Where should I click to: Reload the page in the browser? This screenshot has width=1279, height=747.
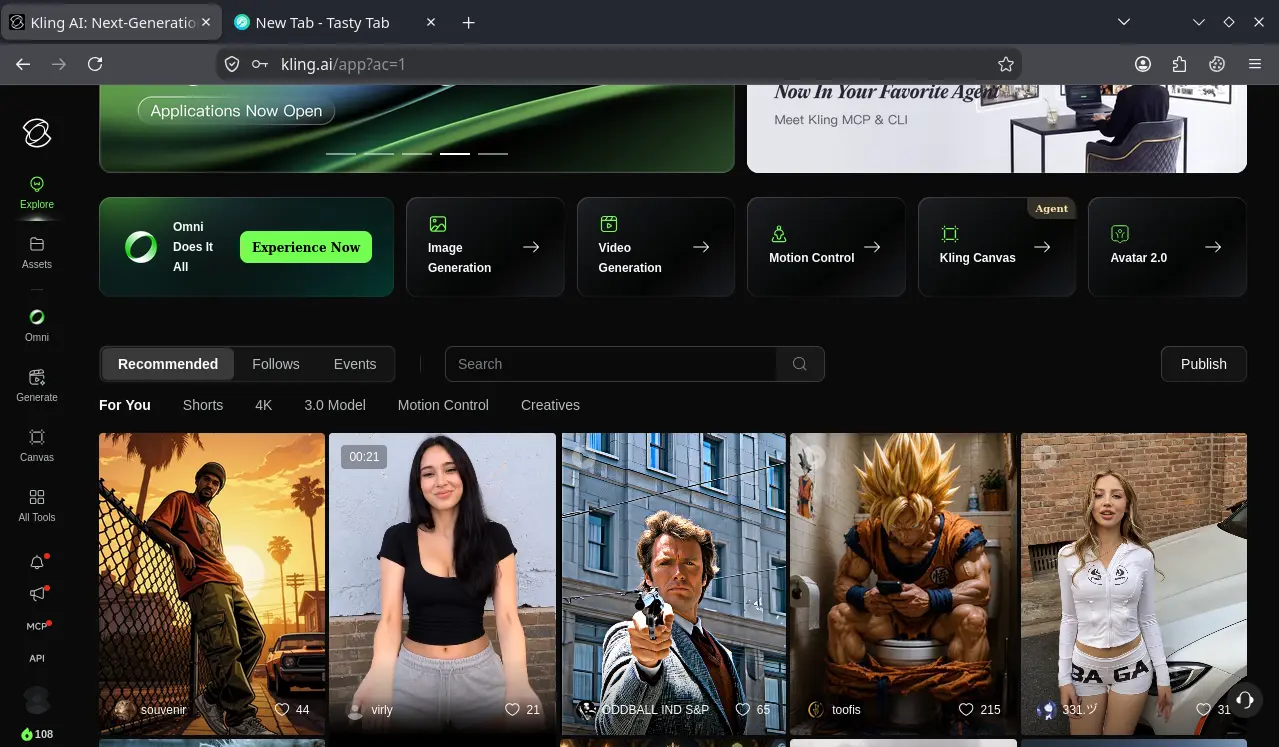click(95, 64)
